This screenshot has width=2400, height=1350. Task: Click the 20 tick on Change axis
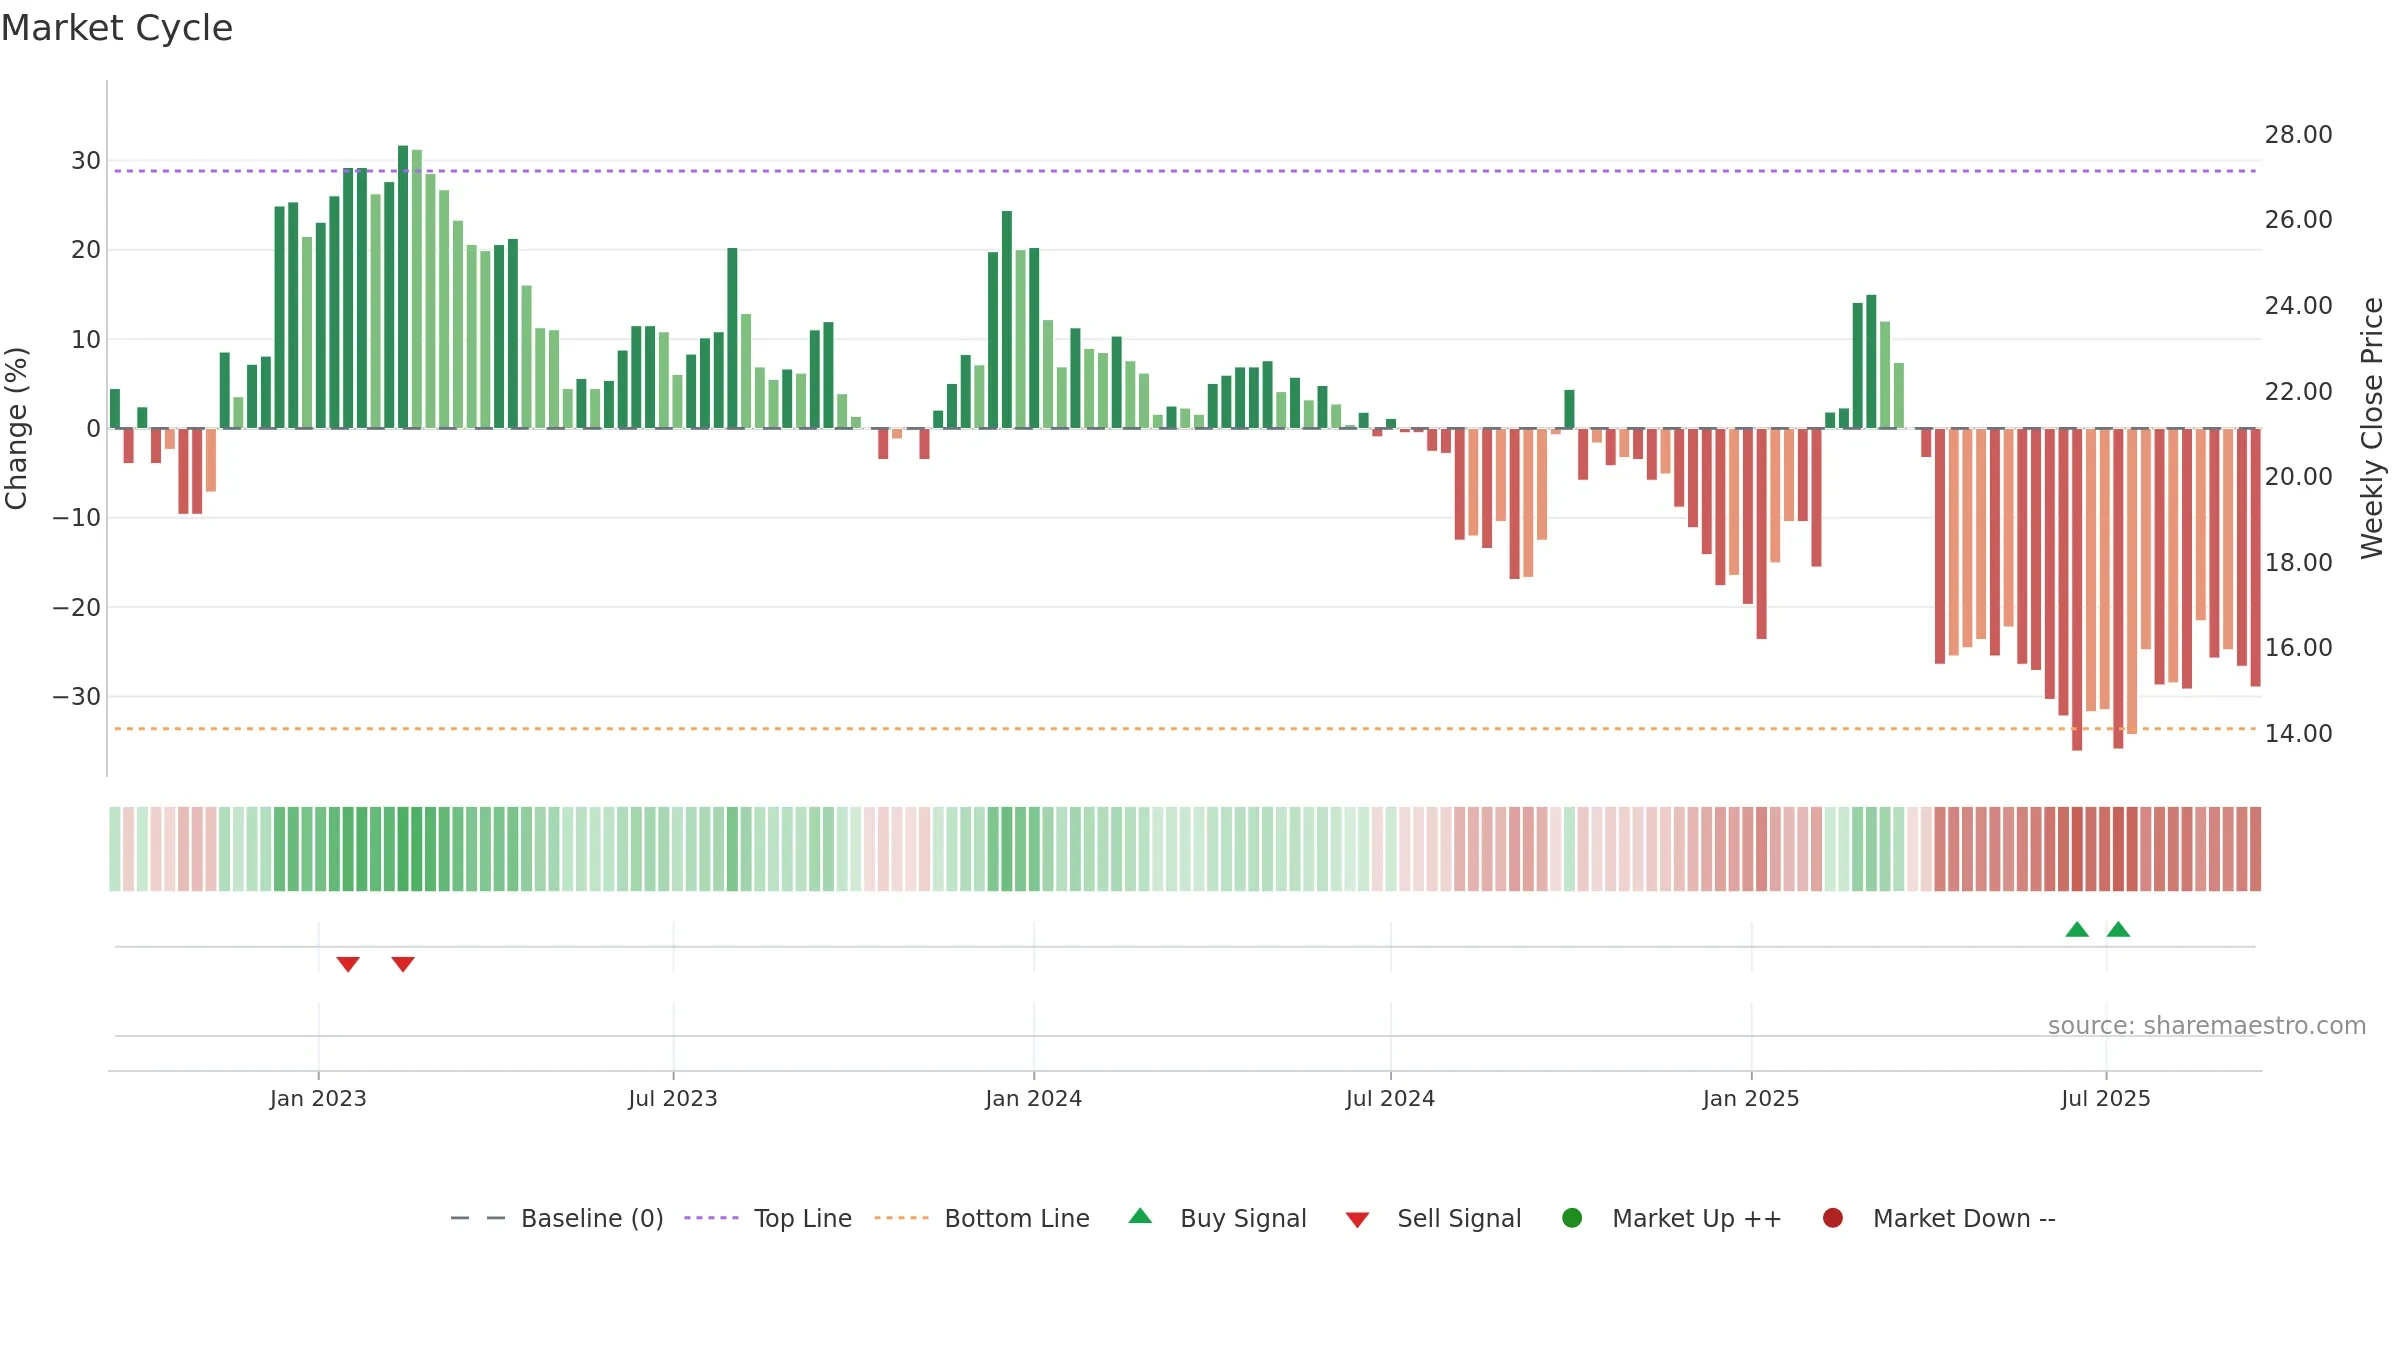86,250
